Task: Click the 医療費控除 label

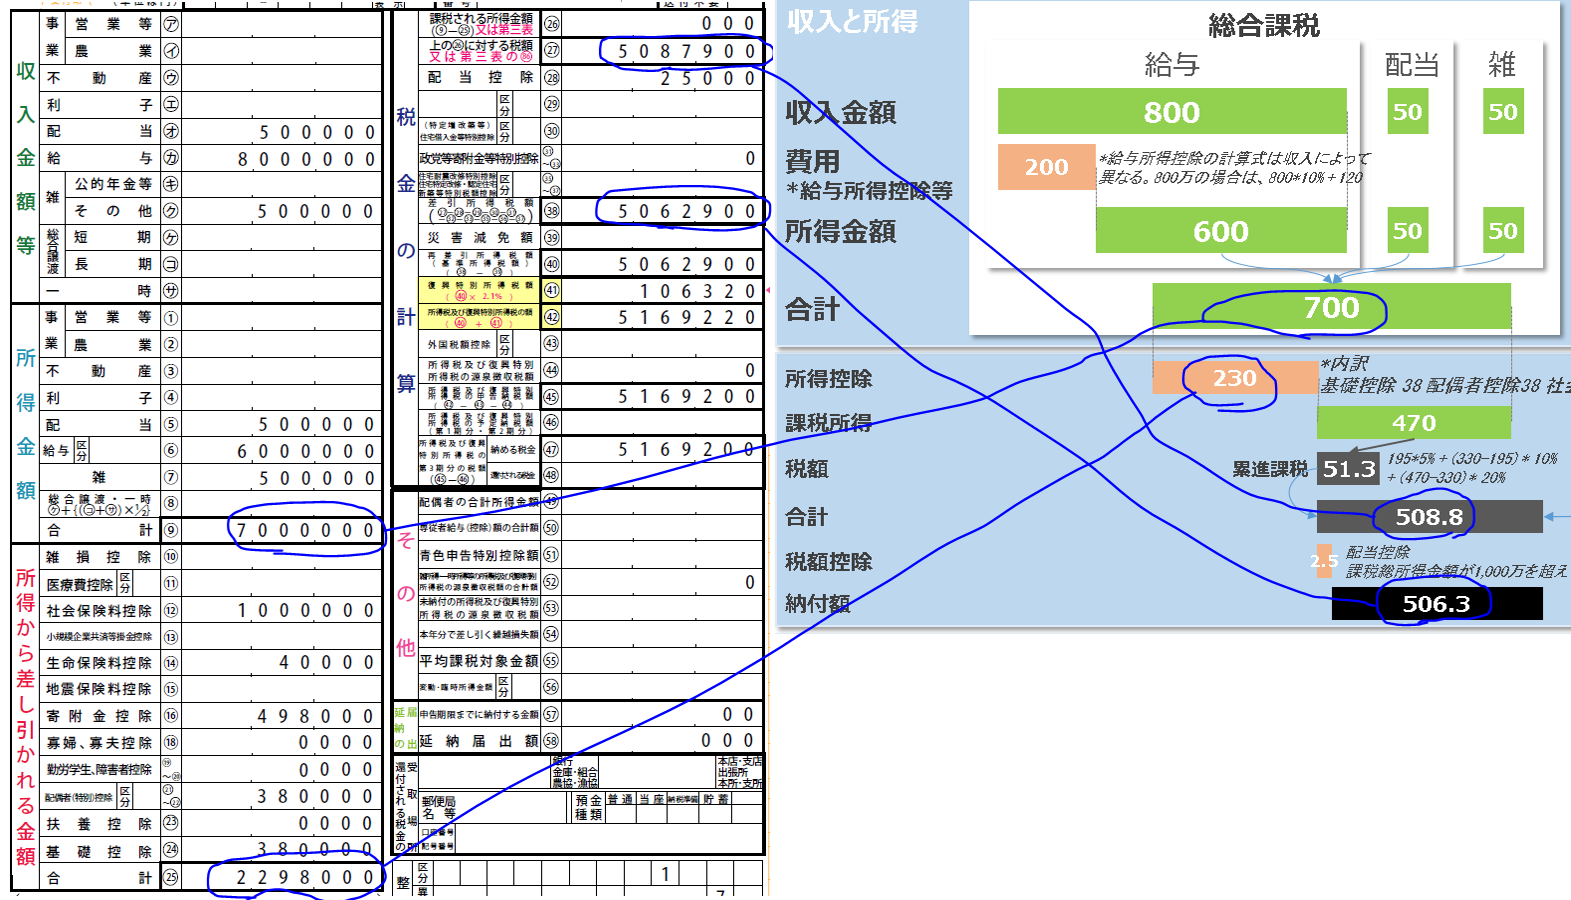Action: pyautogui.click(x=80, y=584)
